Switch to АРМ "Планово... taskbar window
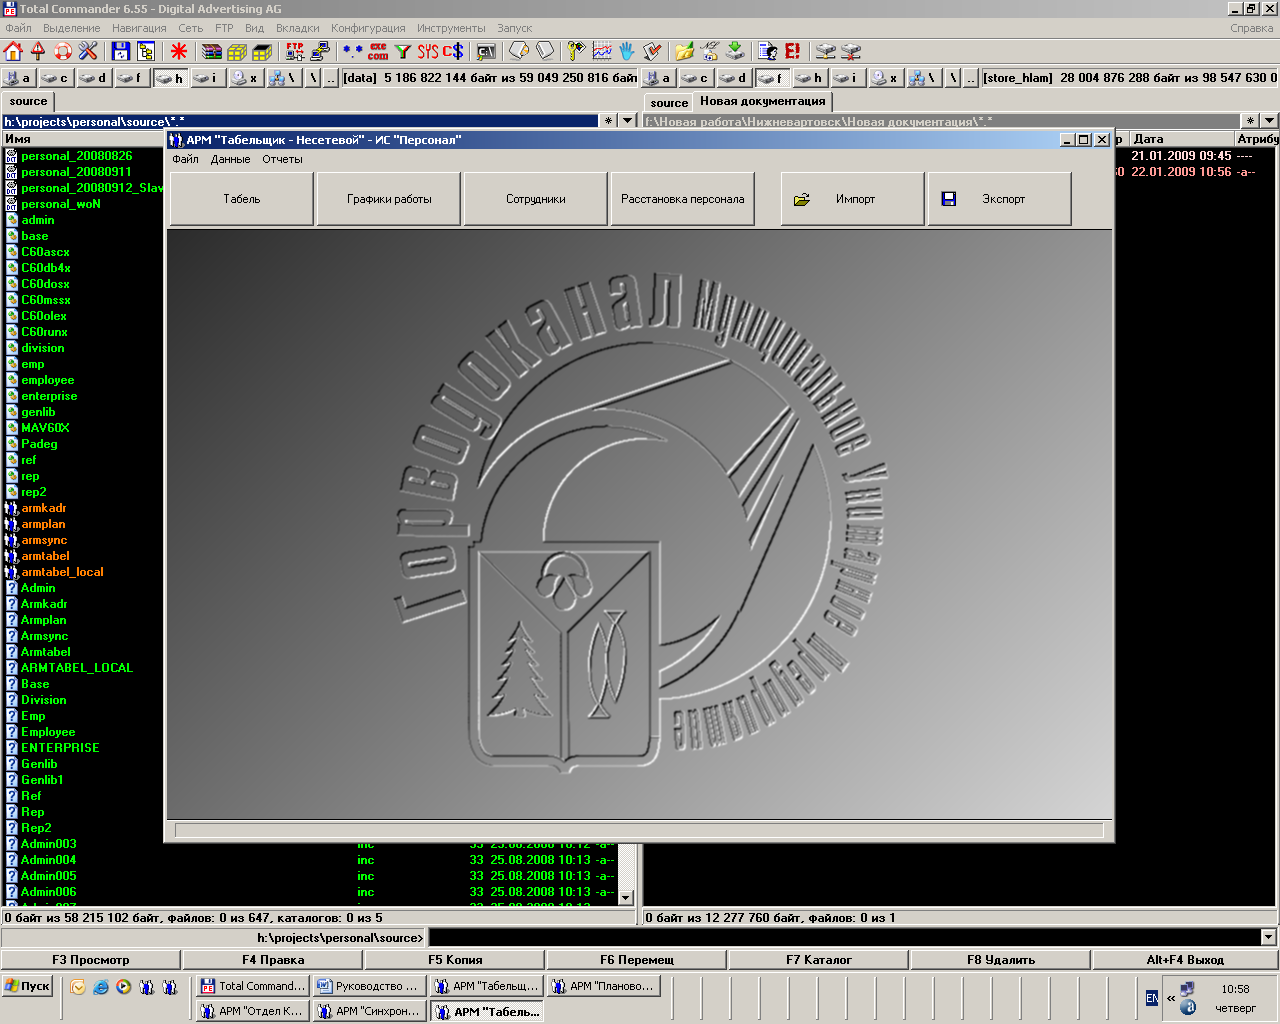 point(603,986)
